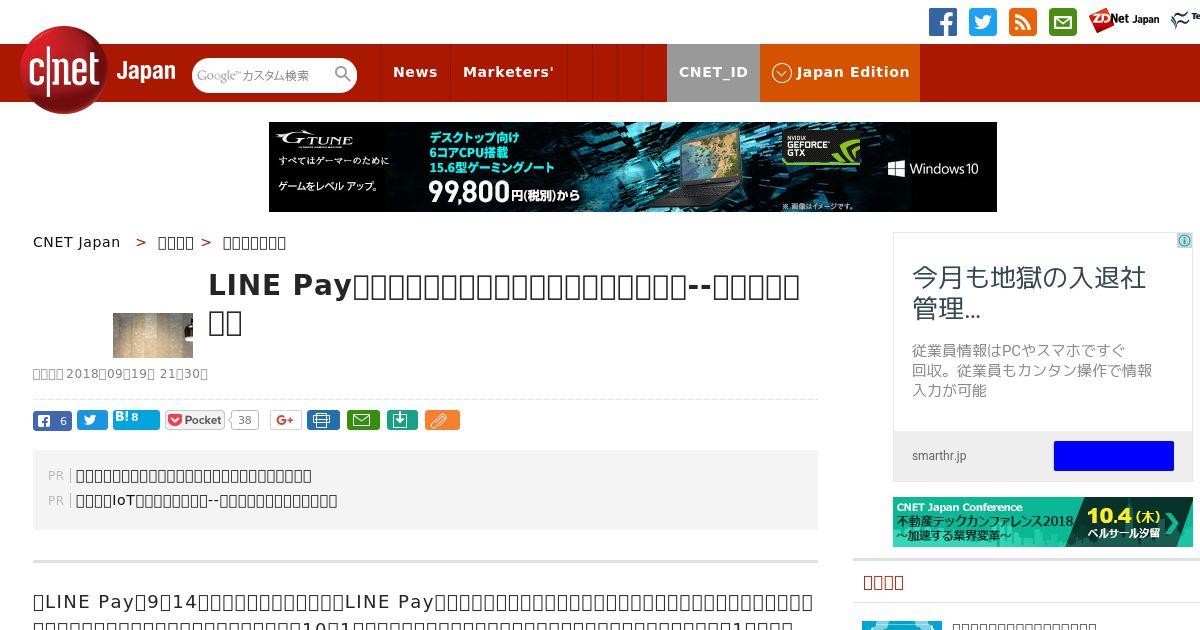Visit the ZDNet Japan logo link
Viewport: 1200px width, 630px height.
click(1124, 20)
